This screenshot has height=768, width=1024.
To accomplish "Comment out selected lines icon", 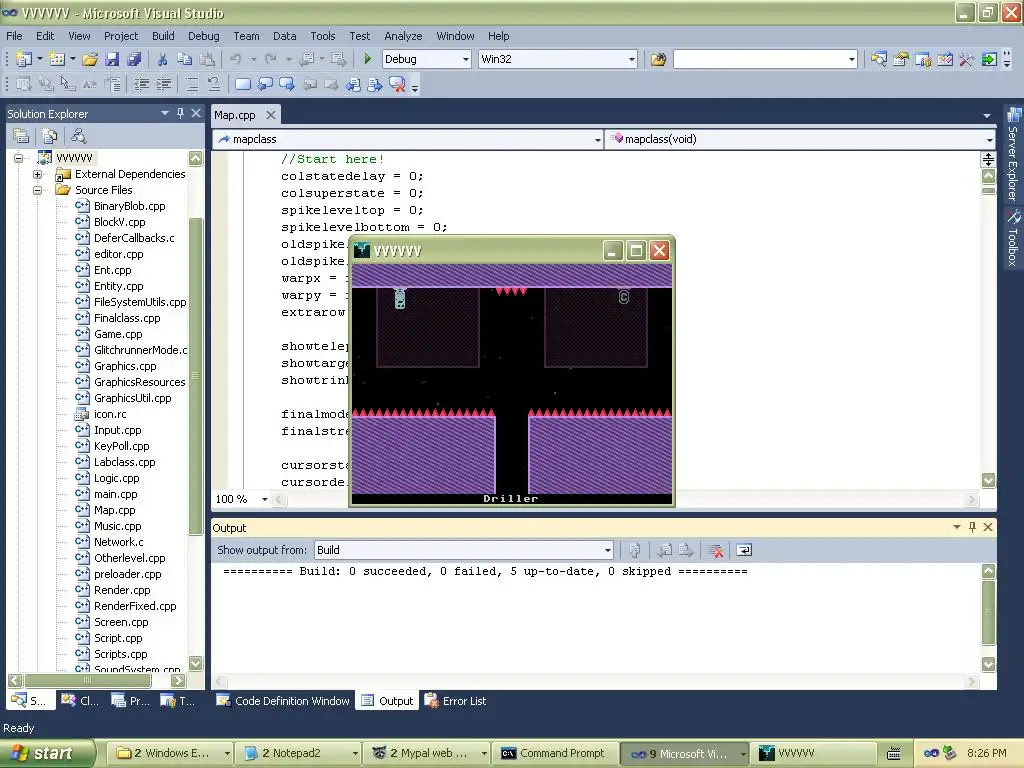I will pos(191,84).
